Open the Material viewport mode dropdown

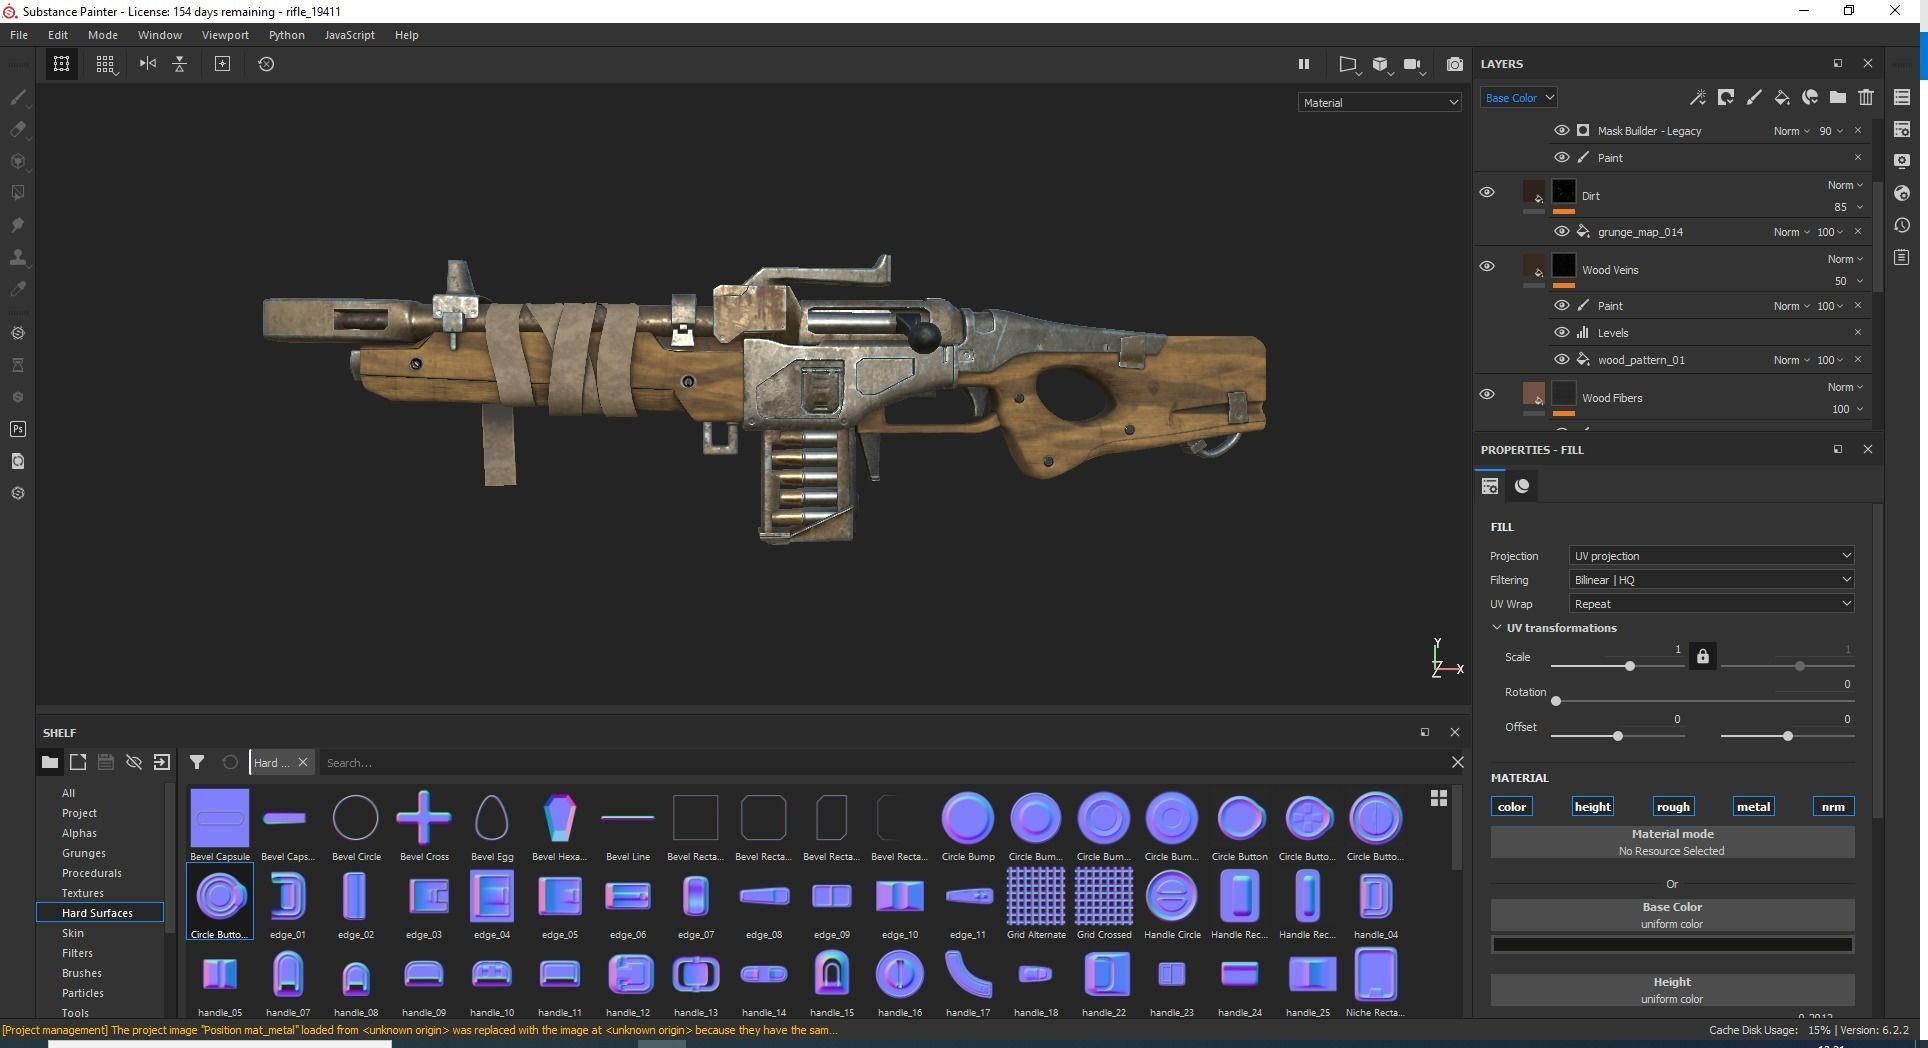(x=1379, y=102)
